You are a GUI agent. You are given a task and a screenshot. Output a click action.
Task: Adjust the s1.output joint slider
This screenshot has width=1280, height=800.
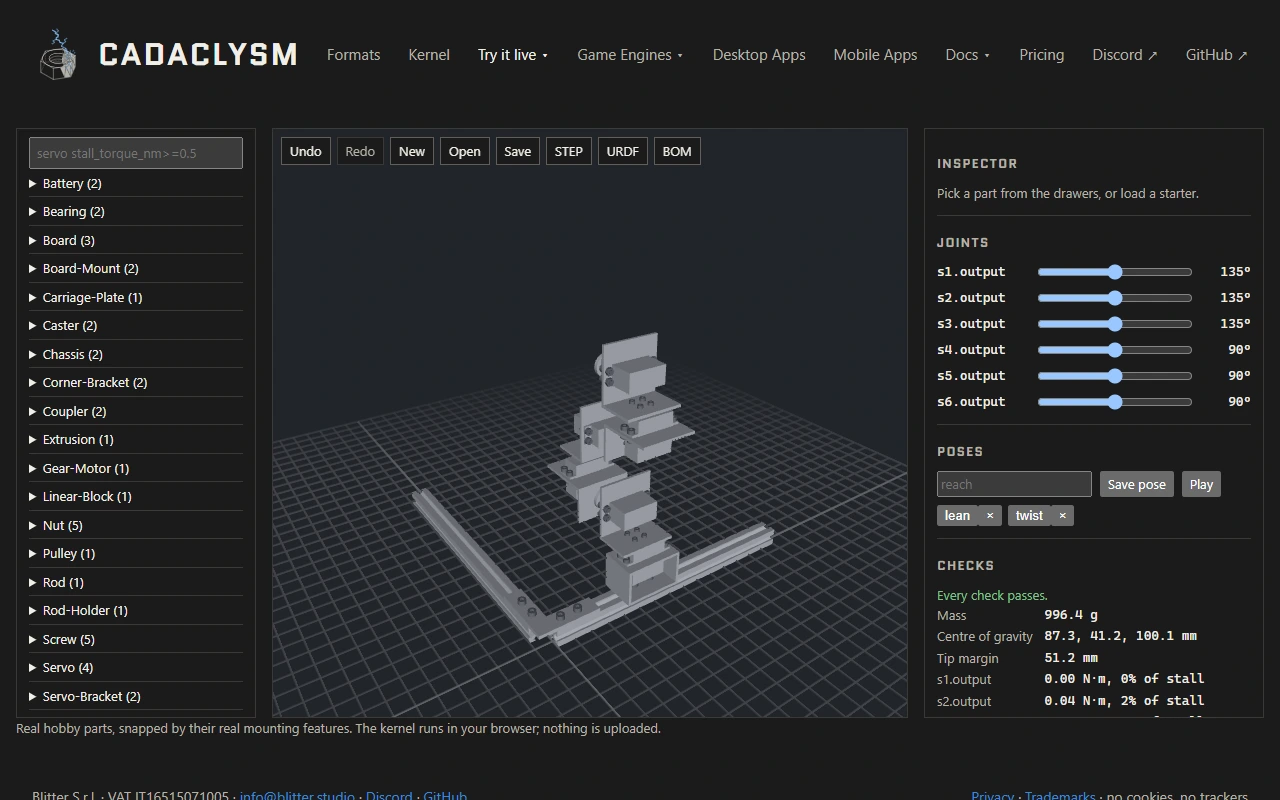[1115, 272]
